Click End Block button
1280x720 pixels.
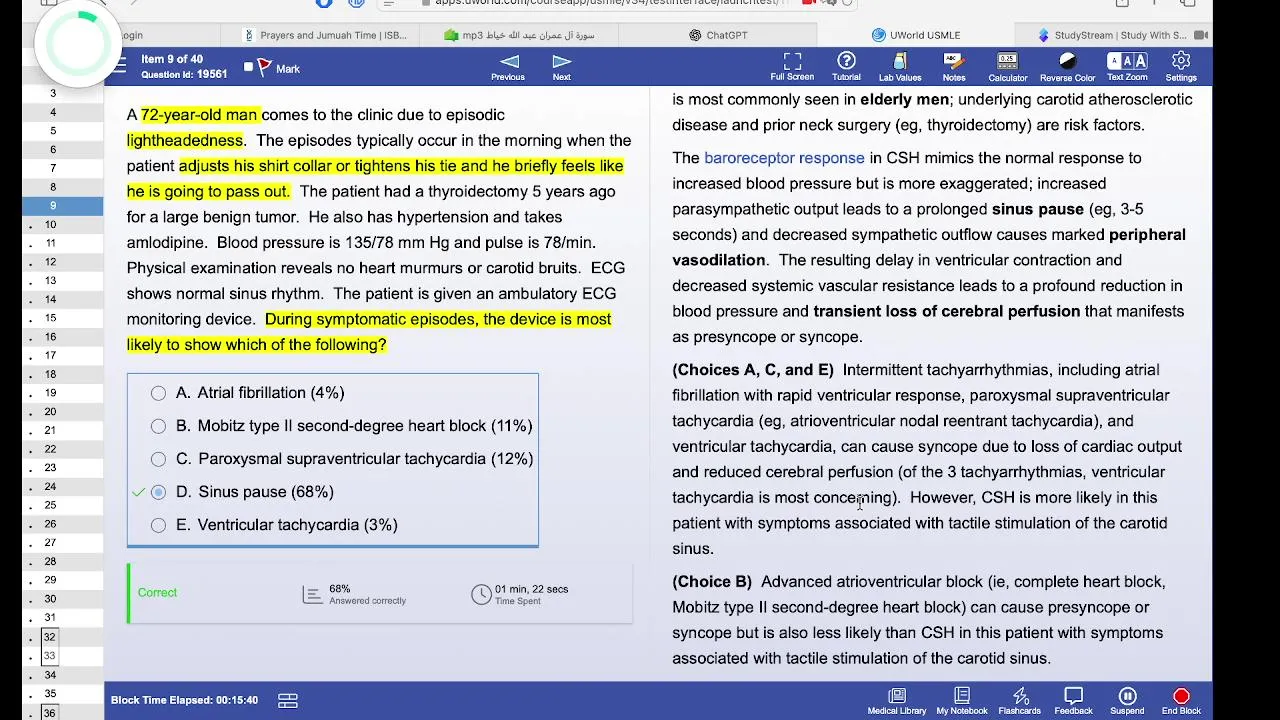1181,701
